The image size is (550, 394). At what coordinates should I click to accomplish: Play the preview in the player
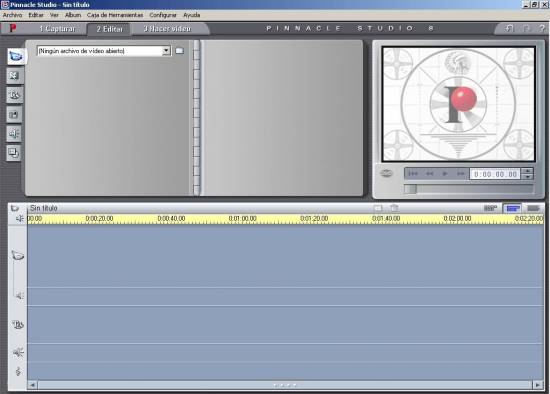445,174
